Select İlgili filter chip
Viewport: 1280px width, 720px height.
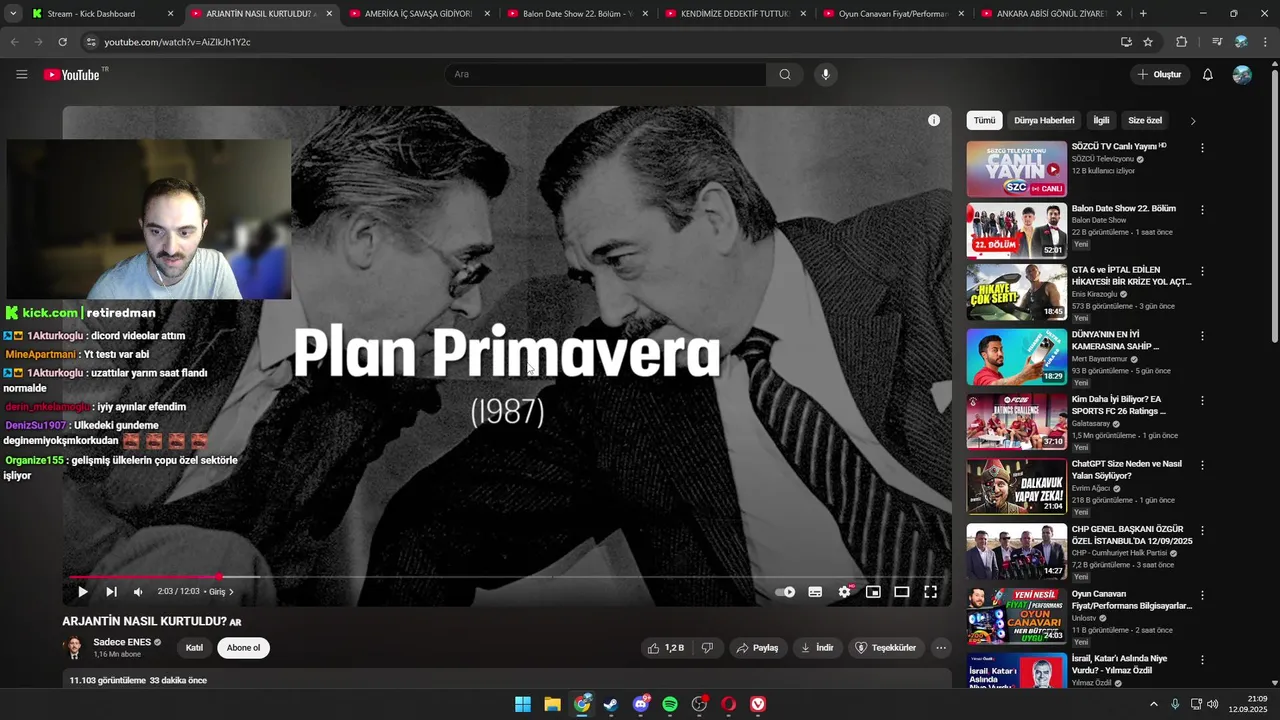[x=1101, y=120]
